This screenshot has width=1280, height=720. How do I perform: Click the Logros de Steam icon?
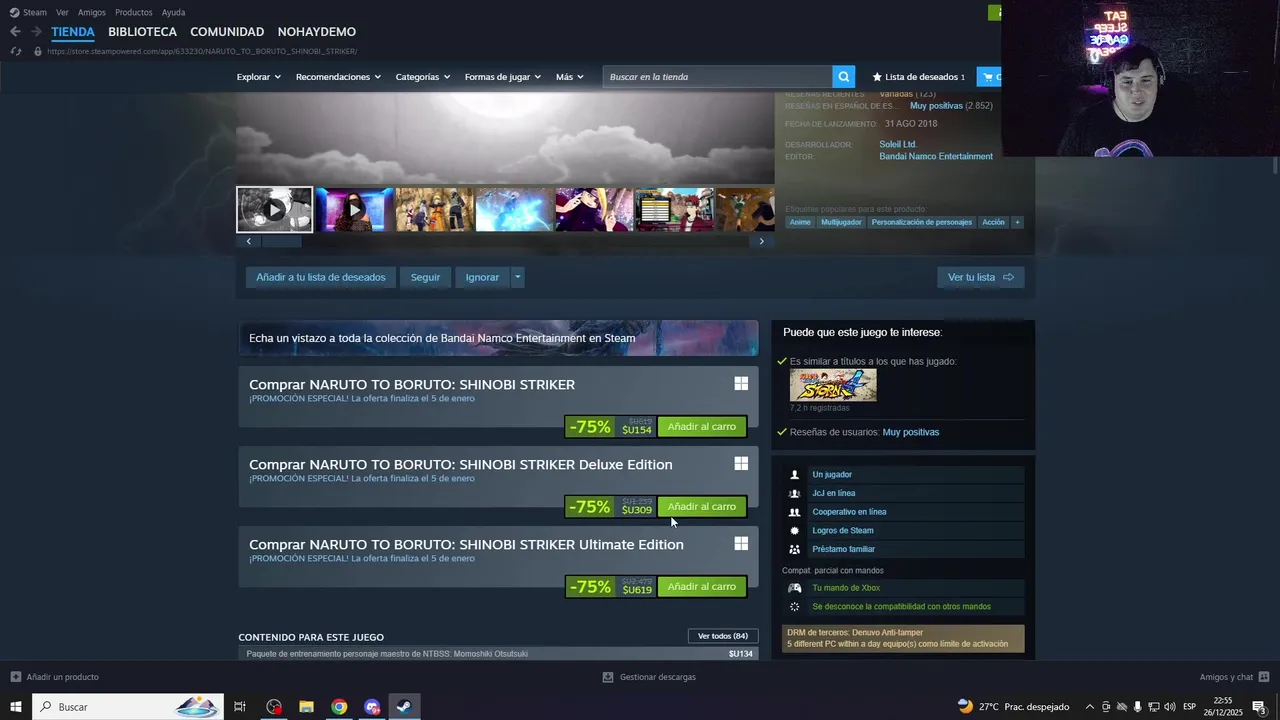795,531
